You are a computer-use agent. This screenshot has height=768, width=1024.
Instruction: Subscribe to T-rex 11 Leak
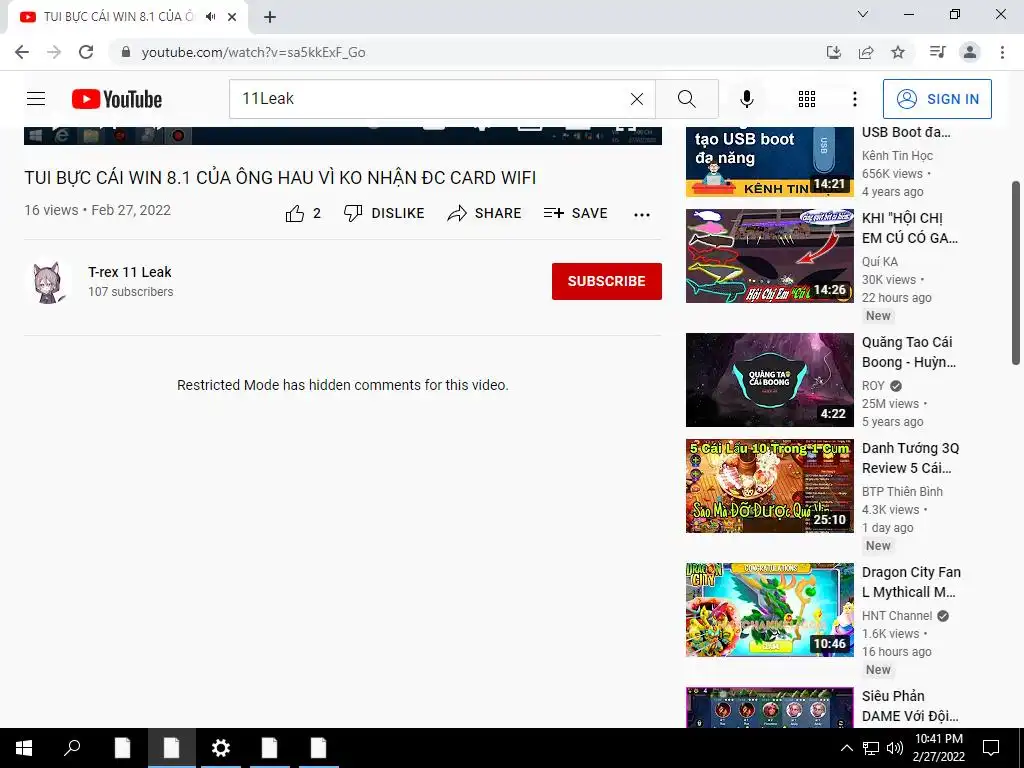point(607,281)
